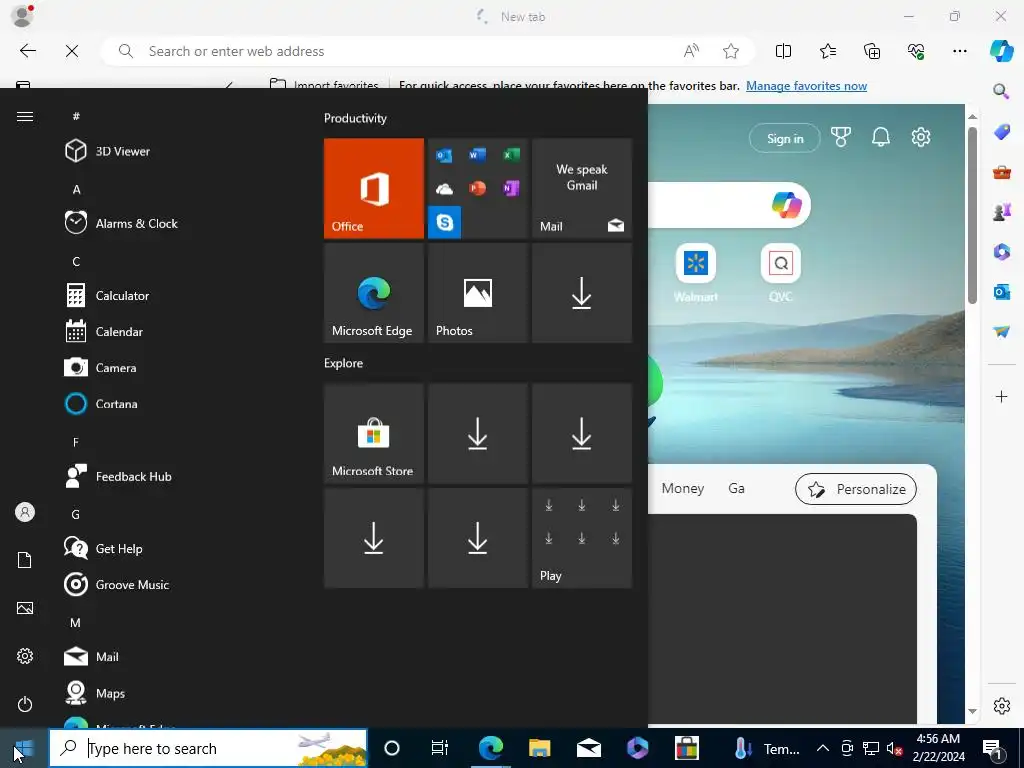Select the Money feed tab
This screenshot has height=768, width=1024.
(x=682, y=488)
